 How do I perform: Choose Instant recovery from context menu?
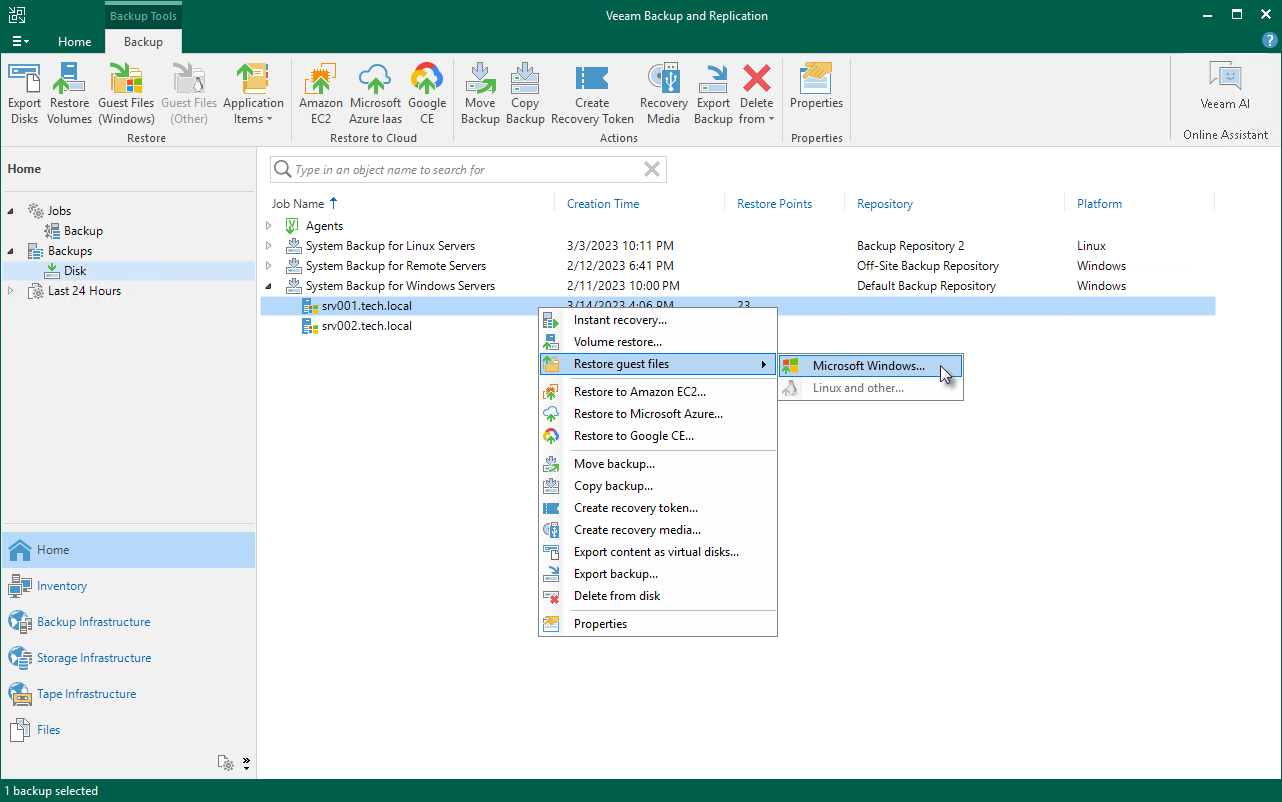[x=658, y=320]
